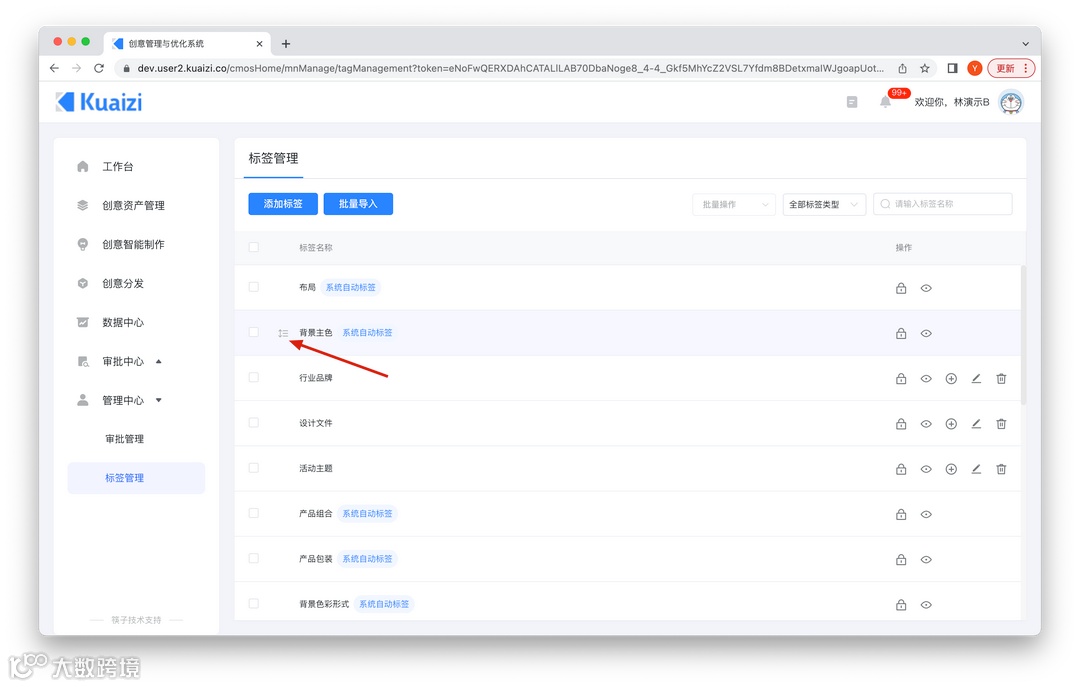
Task: Open 创意分发 in the sidebar
Action: pyautogui.click(x=123, y=283)
